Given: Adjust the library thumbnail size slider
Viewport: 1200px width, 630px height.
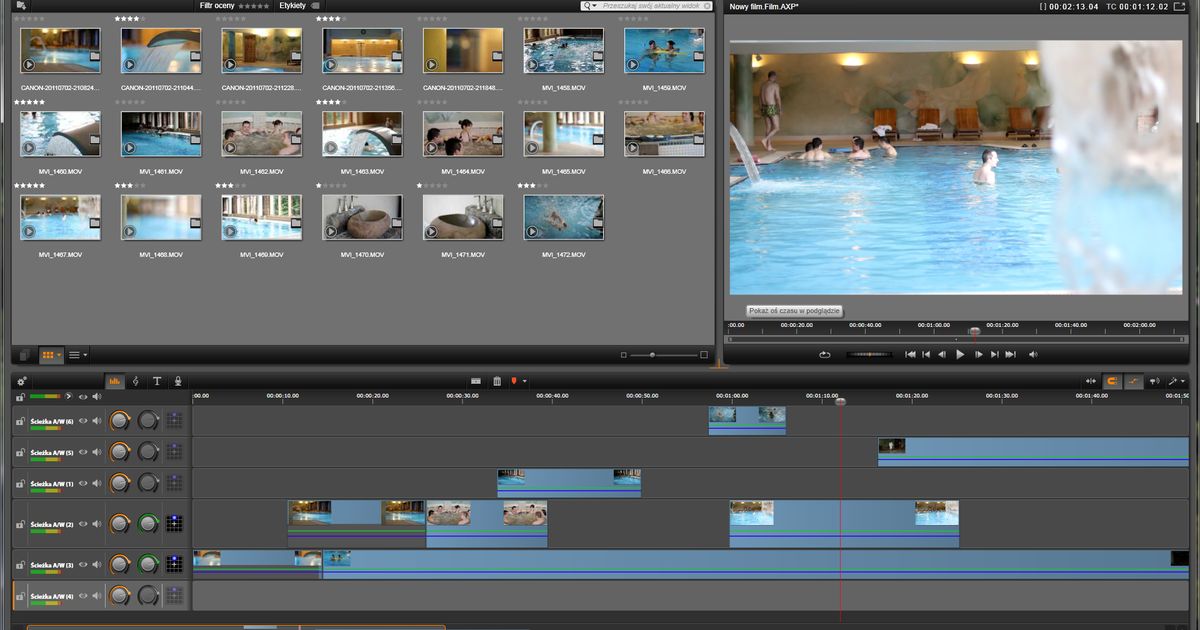Looking at the screenshot, I should 664,354.
